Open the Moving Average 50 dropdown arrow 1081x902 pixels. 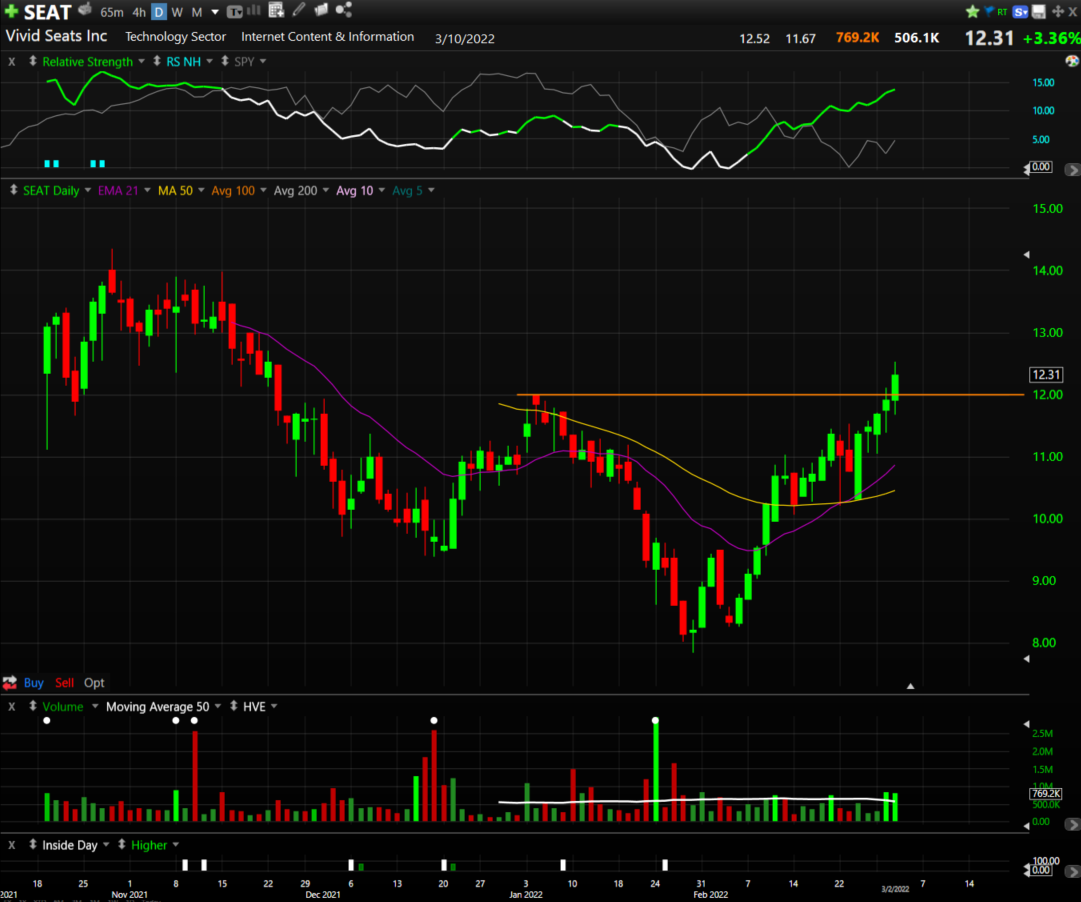coord(218,706)
